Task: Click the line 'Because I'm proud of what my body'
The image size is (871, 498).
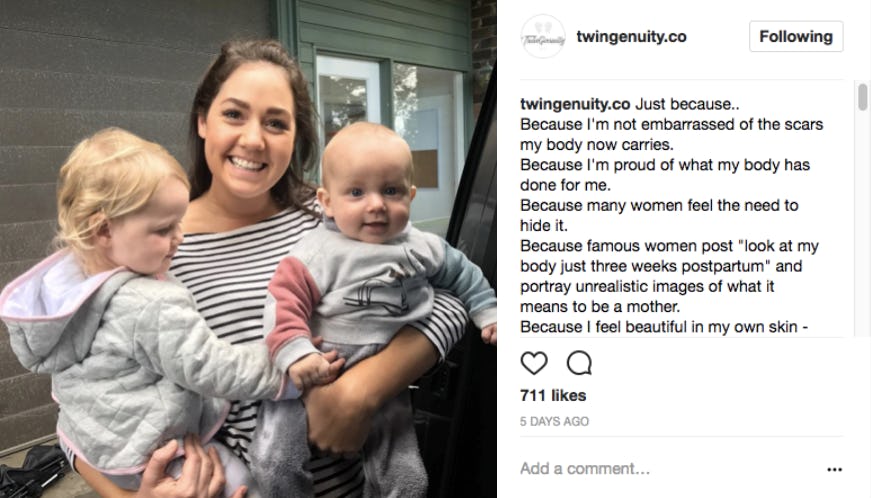Action: click(x=665, y=165)
